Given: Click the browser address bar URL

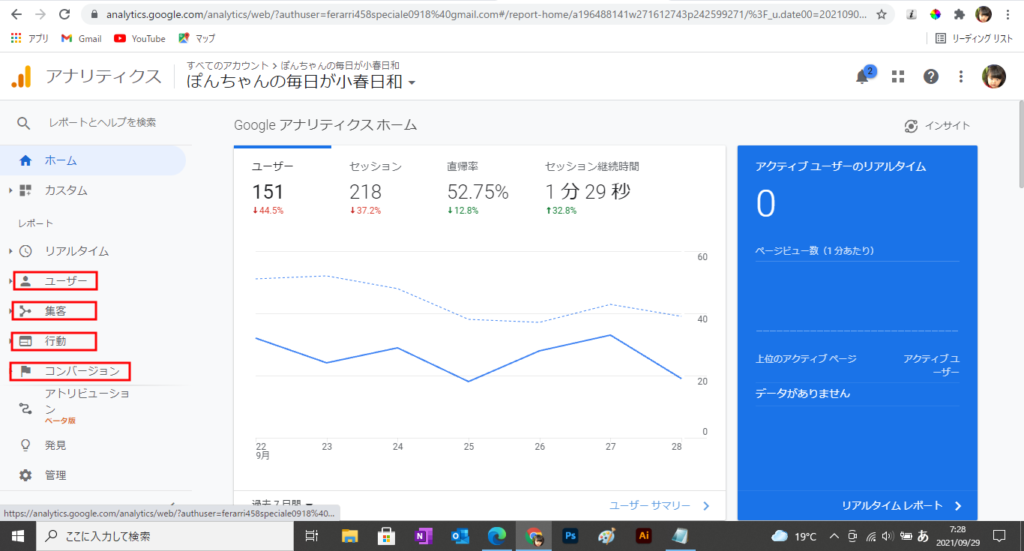Looking at the screenshot, I should 486,14.
